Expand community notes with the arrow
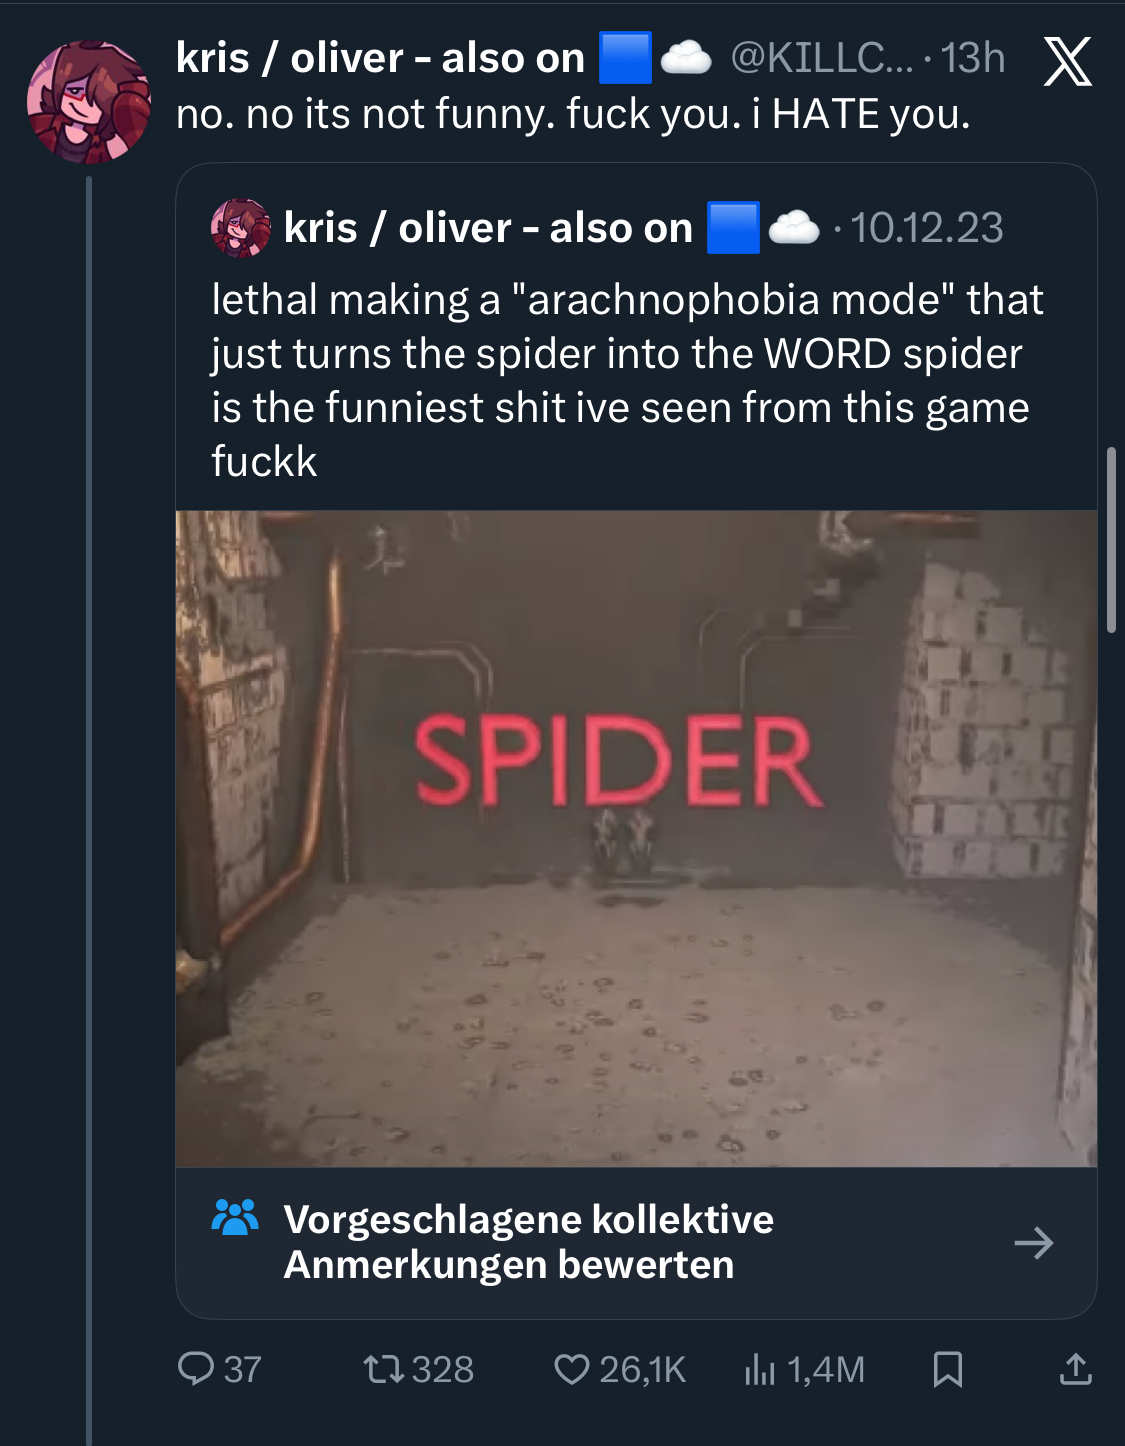Screen dimensions: 1125x1446 pos(1033,1242)
